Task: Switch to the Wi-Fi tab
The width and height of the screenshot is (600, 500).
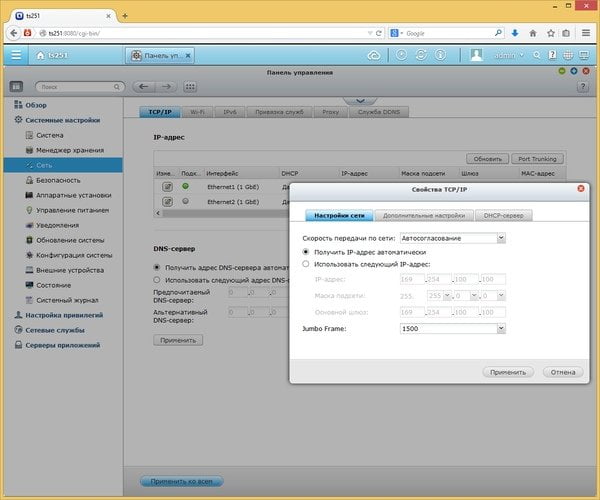Action: click(197, 112)
